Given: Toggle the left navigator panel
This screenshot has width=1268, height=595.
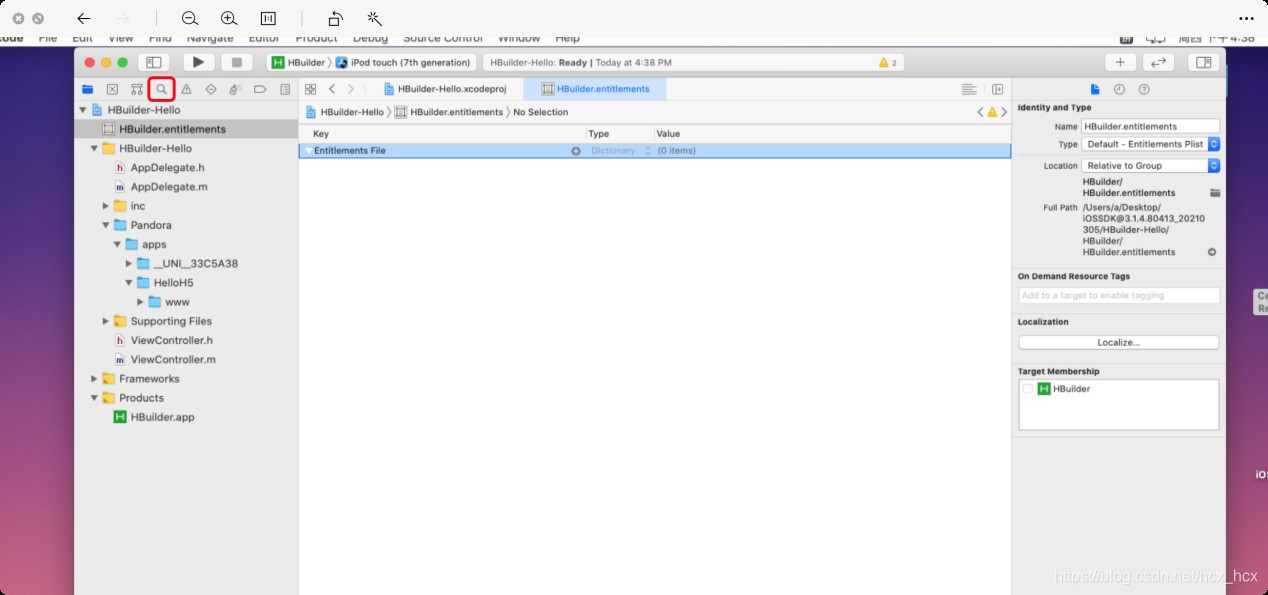Looking at the screenshot, I should pyautogui.click(x=154, y=62).
